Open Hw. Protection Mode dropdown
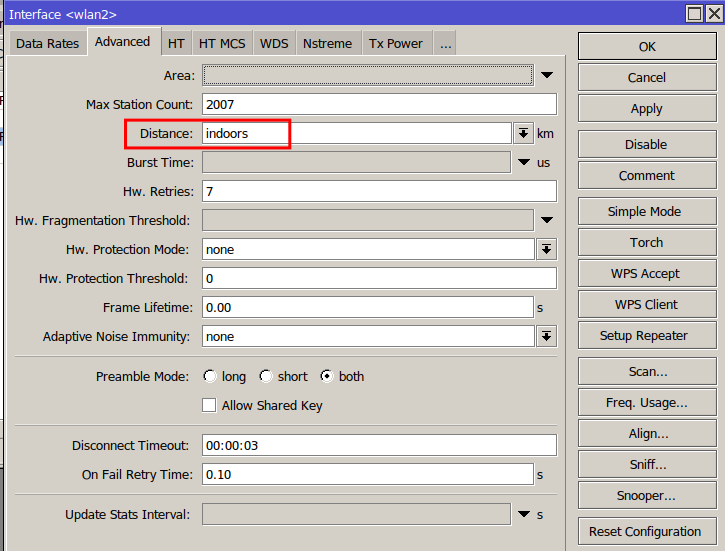Image resolution: width=725 pixels, height=551 pixels. (546, 249)
